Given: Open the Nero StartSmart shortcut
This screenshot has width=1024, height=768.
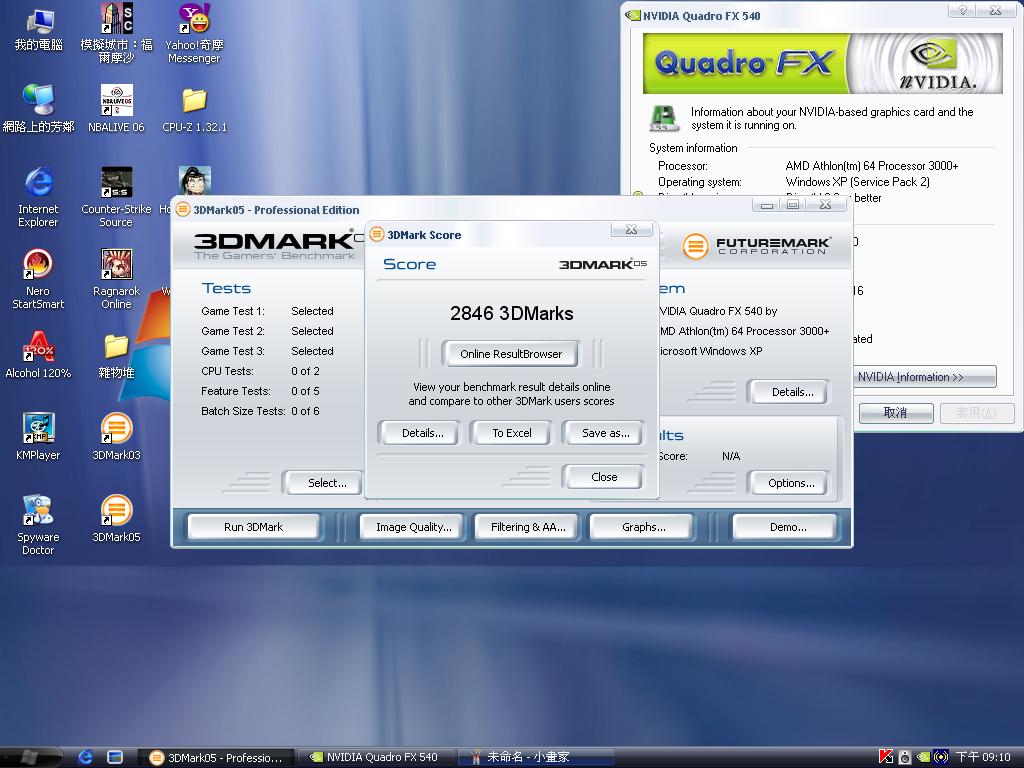Looking at the screenshot, I should coord(39,278).
